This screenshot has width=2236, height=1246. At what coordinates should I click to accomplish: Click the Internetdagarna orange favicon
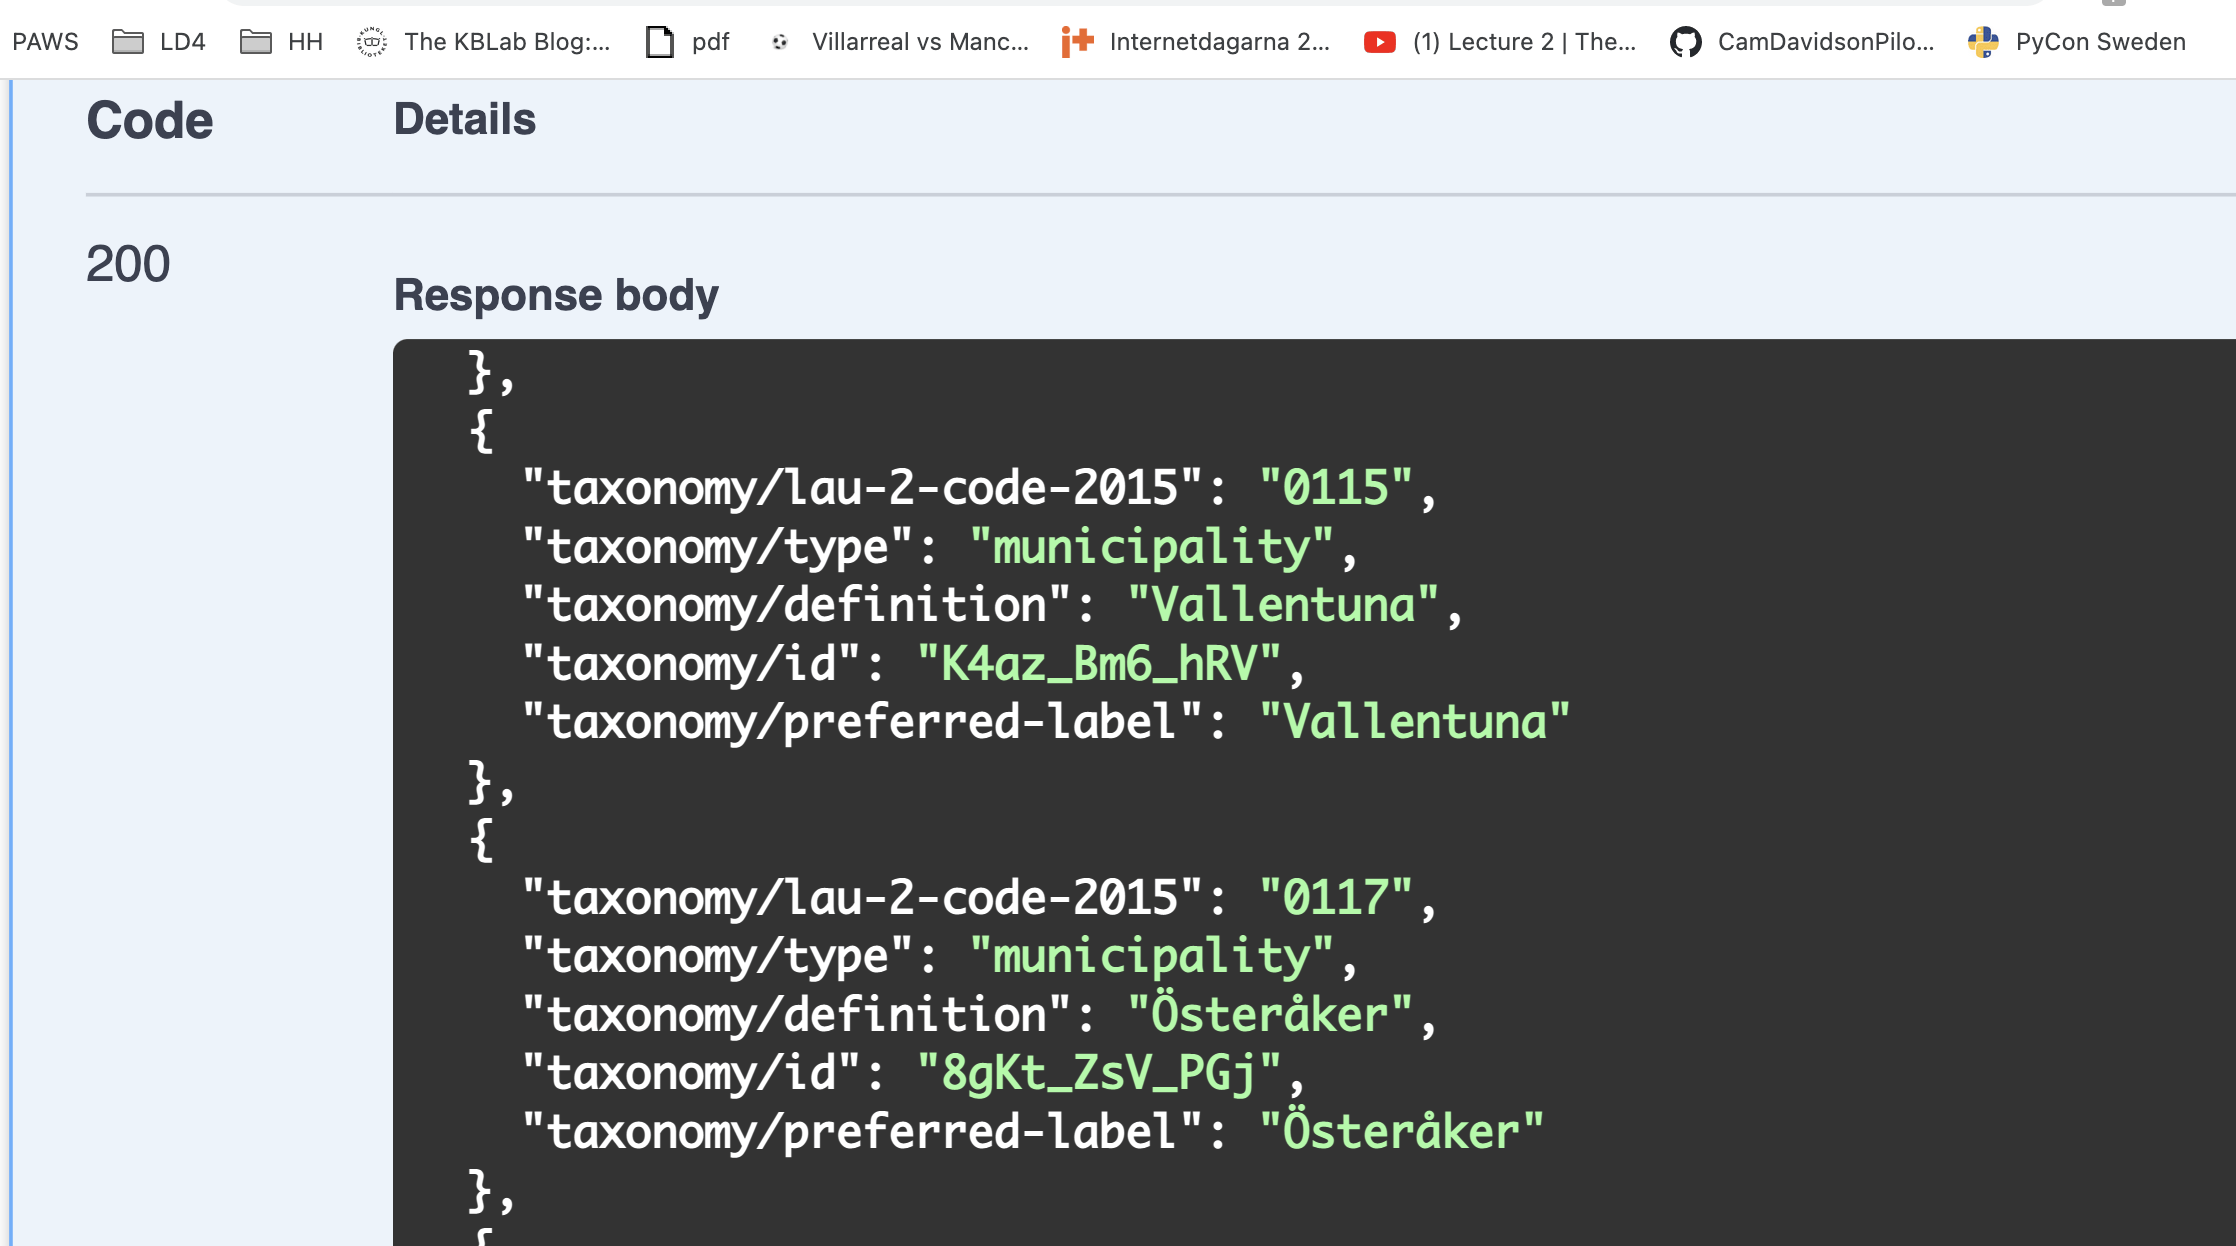pos(1077,42)
